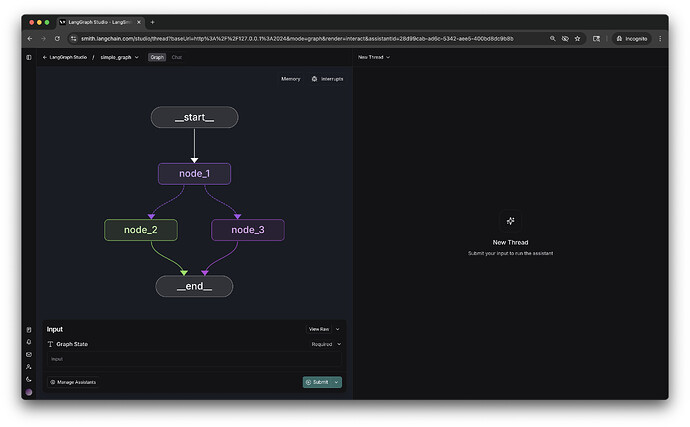Reload the page in the browser
The height and width of the screenshot is (427, 690).
pyautogui.click(x=57, y=38)
